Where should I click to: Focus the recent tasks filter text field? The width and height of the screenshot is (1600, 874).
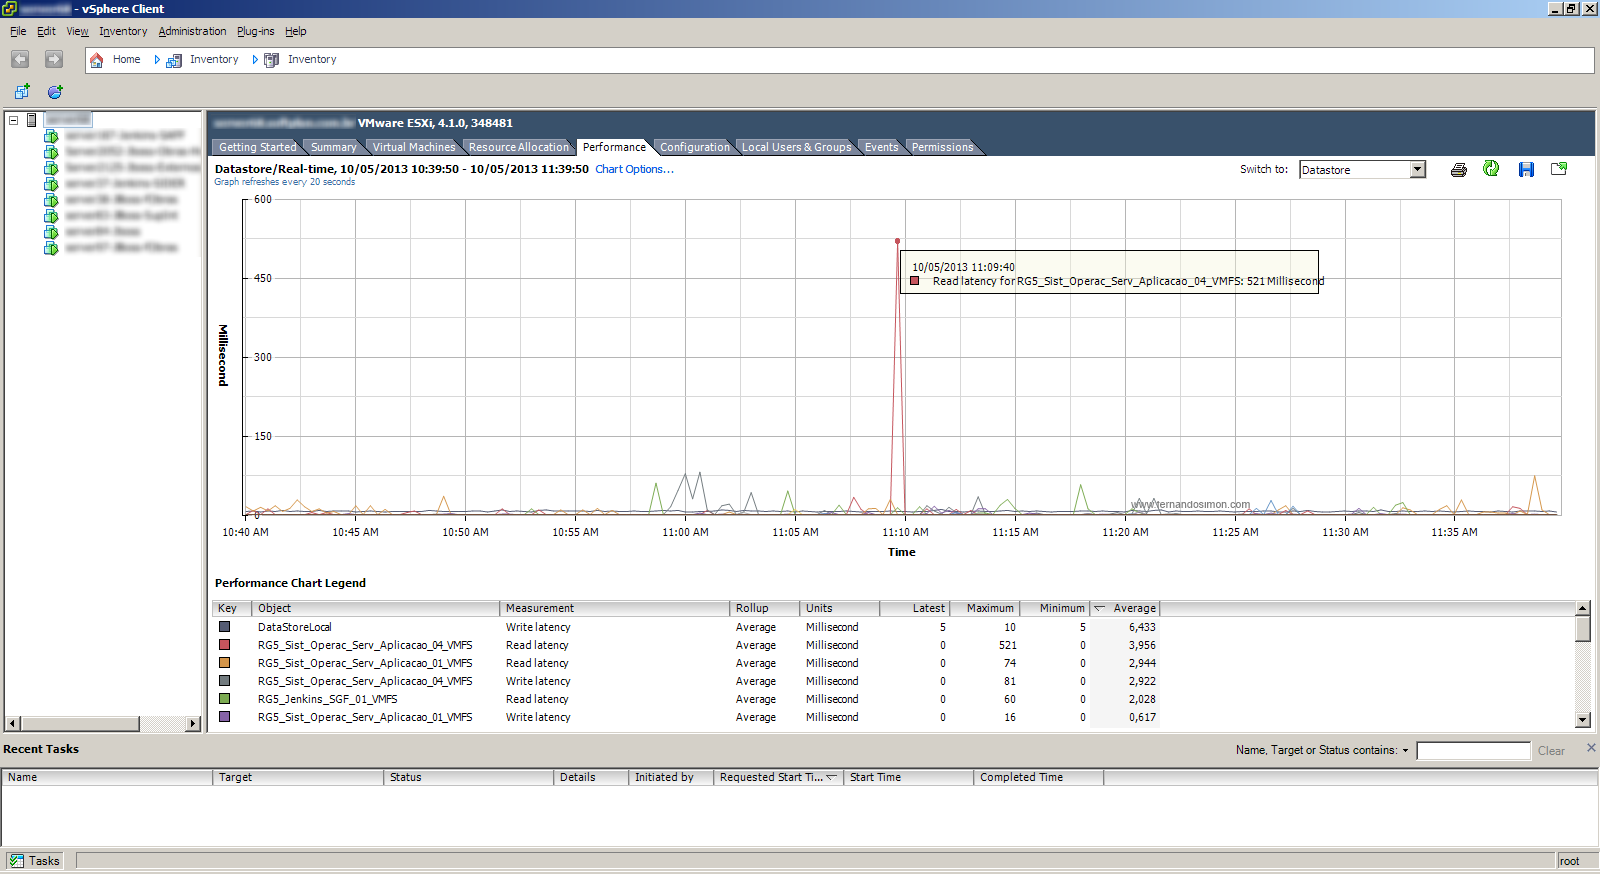point(1473,751)
